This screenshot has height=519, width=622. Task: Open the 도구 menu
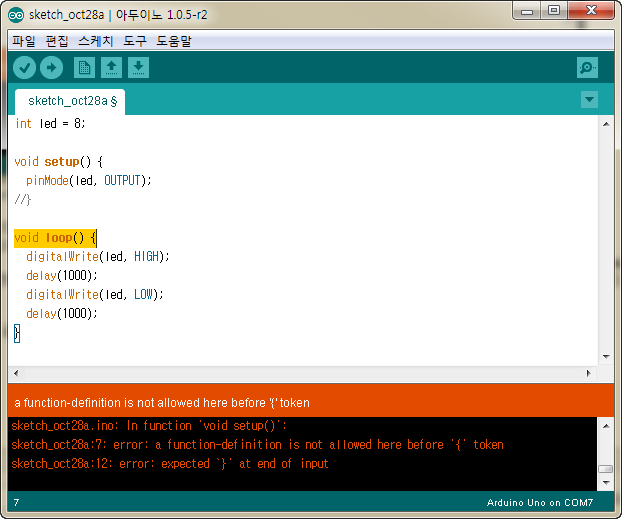coord(135,41)
